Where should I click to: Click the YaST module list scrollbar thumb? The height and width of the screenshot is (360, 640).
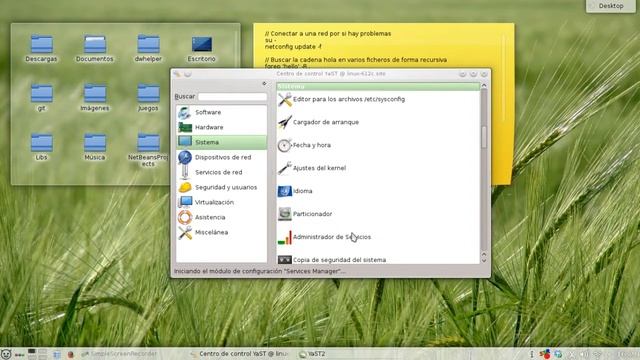(x=484, y=137)
